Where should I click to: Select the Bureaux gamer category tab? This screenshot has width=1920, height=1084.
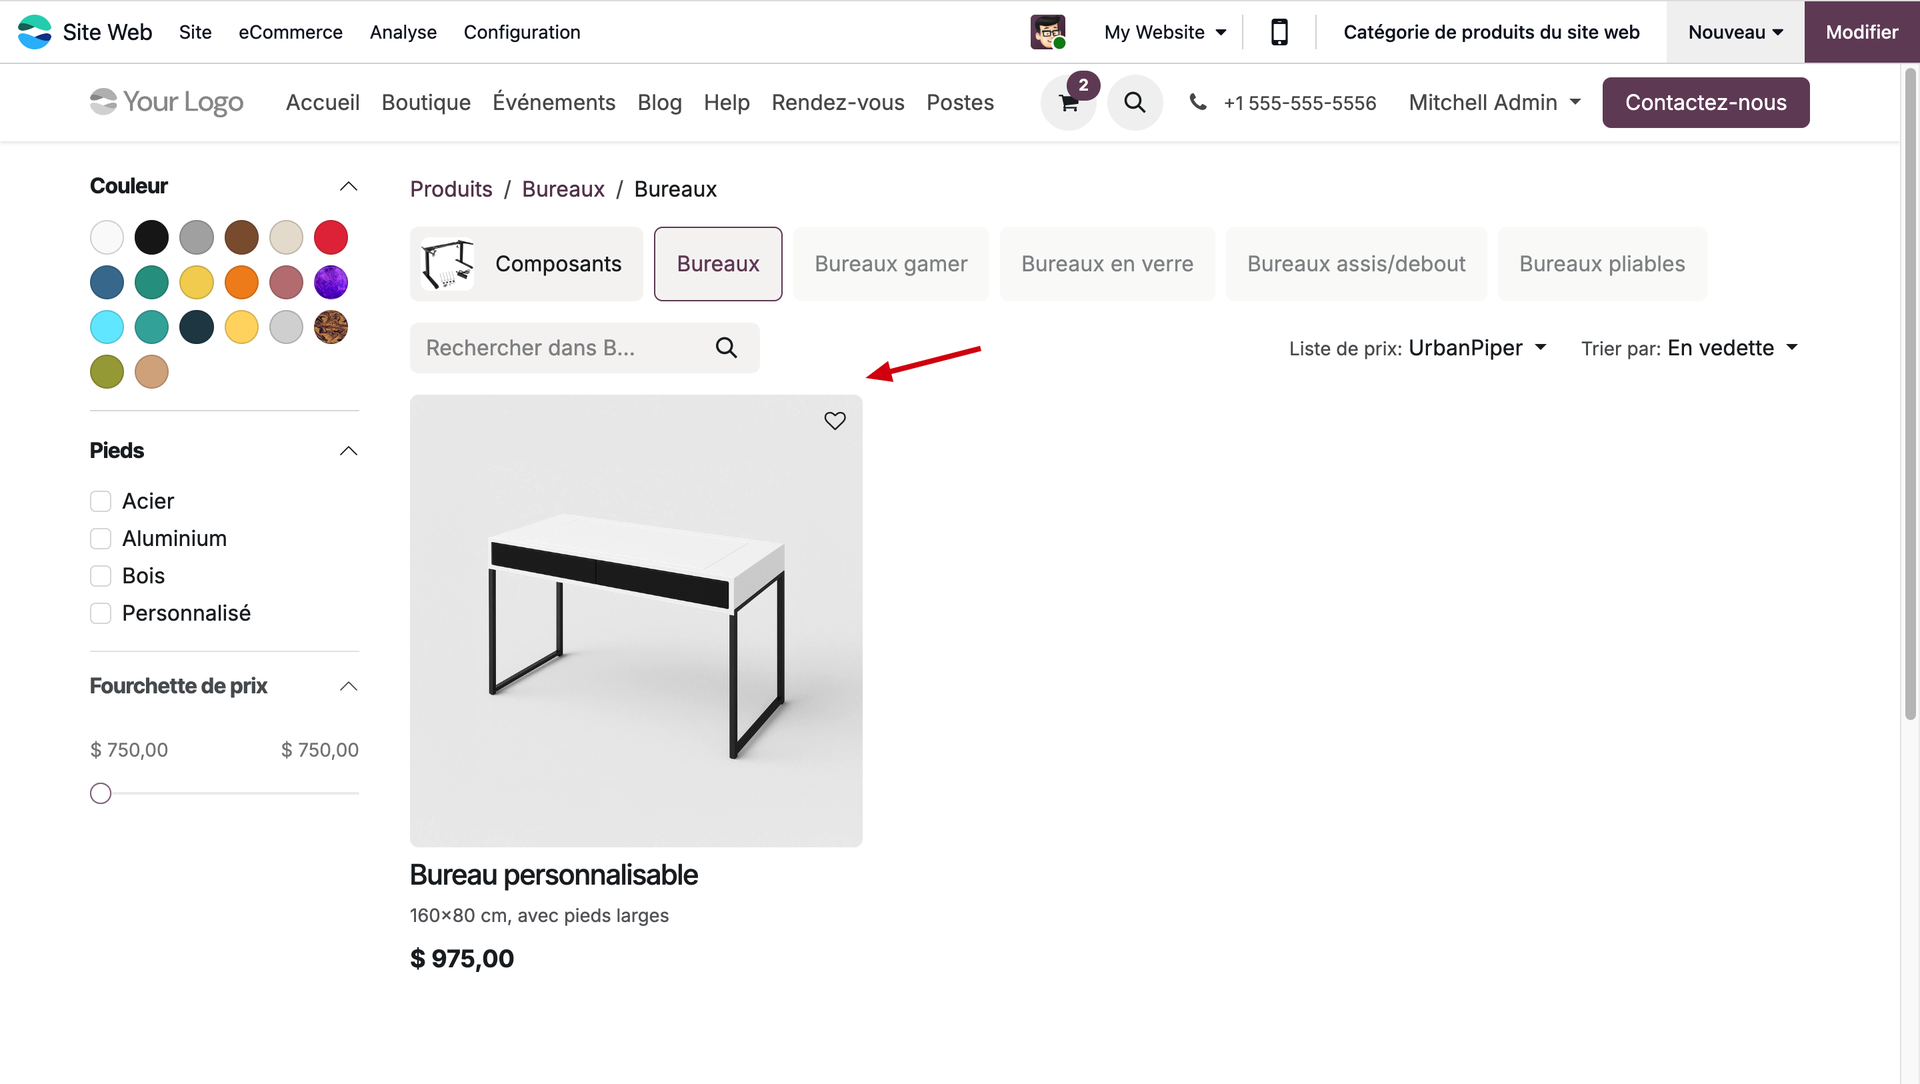(891, 264)
